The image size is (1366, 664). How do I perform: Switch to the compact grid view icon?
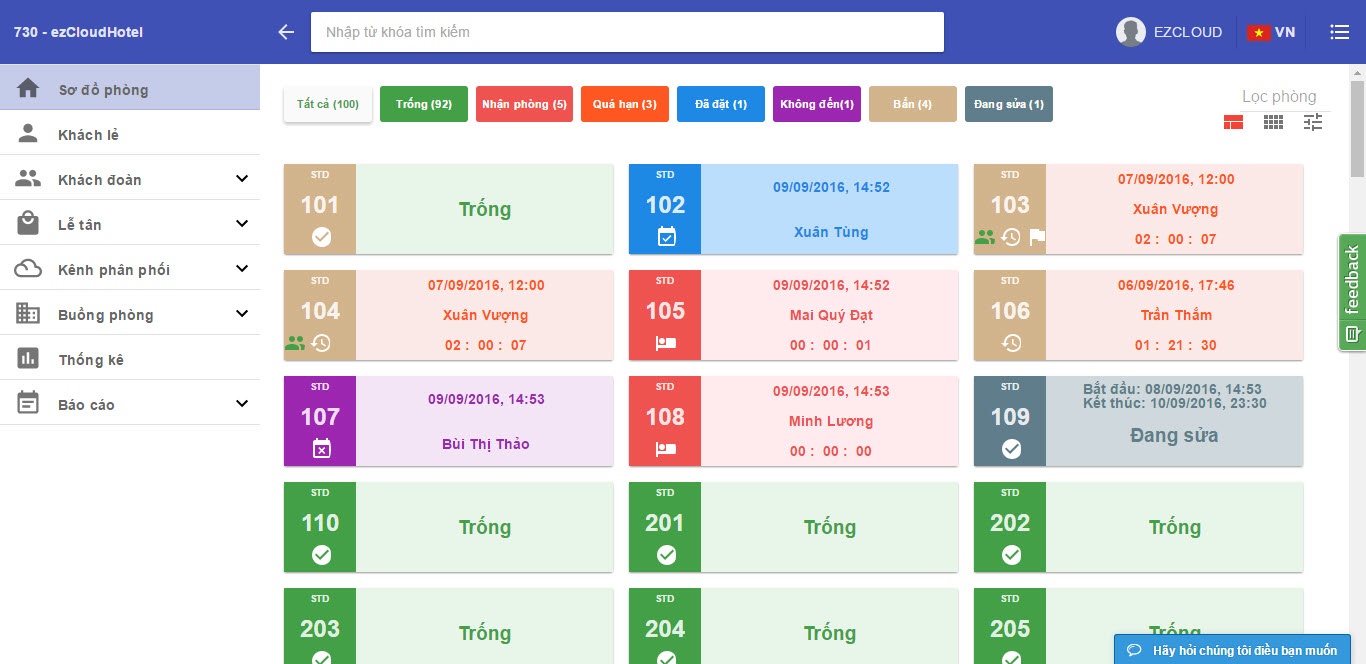point(1273,122)
